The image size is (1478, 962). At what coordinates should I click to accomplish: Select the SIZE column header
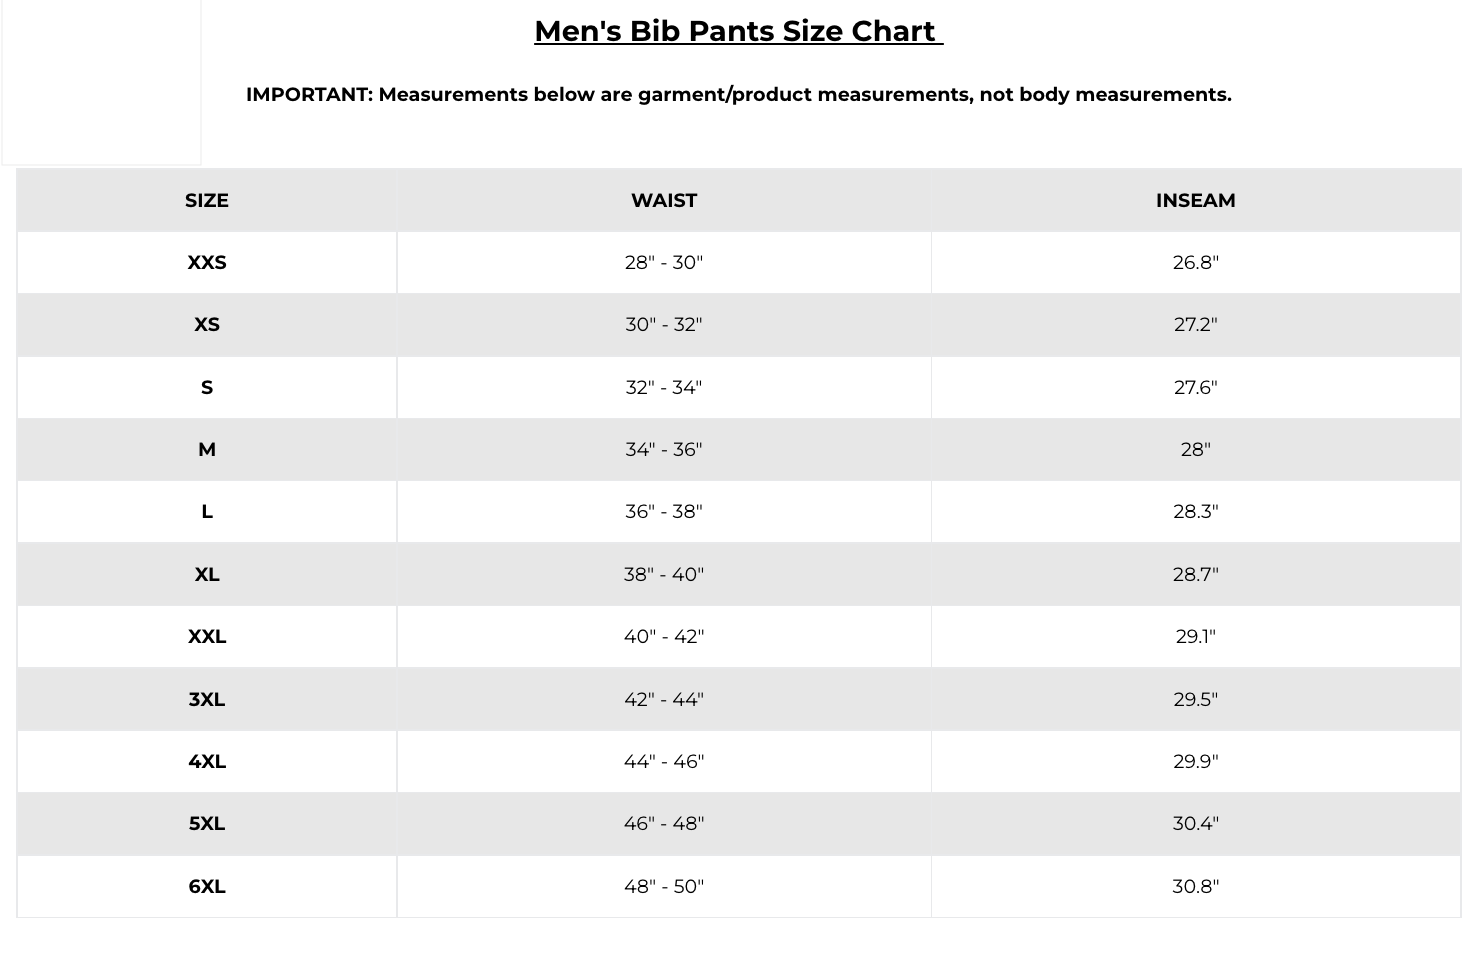(x=207, y=200)
